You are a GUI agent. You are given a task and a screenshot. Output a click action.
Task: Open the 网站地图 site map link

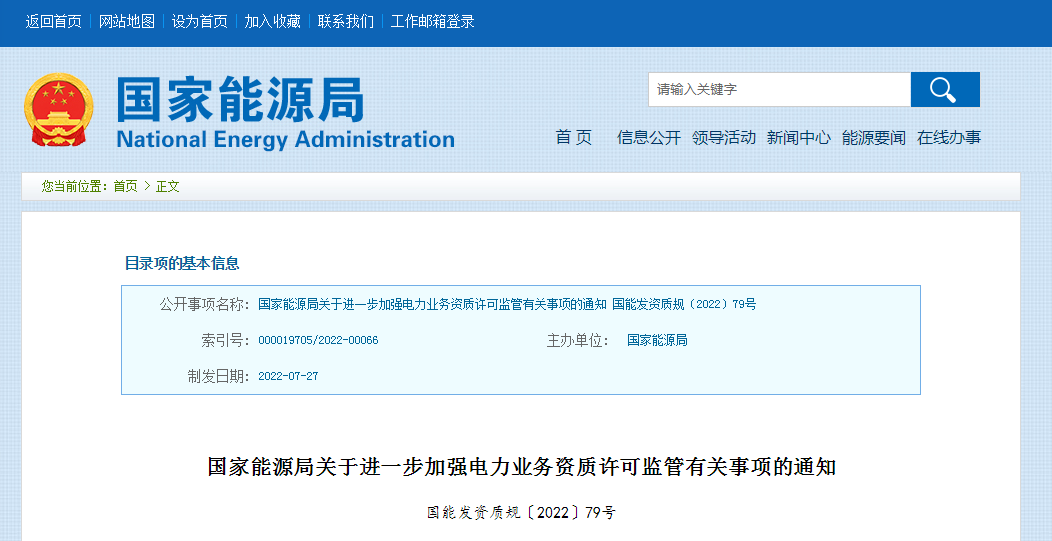[127, 21]
